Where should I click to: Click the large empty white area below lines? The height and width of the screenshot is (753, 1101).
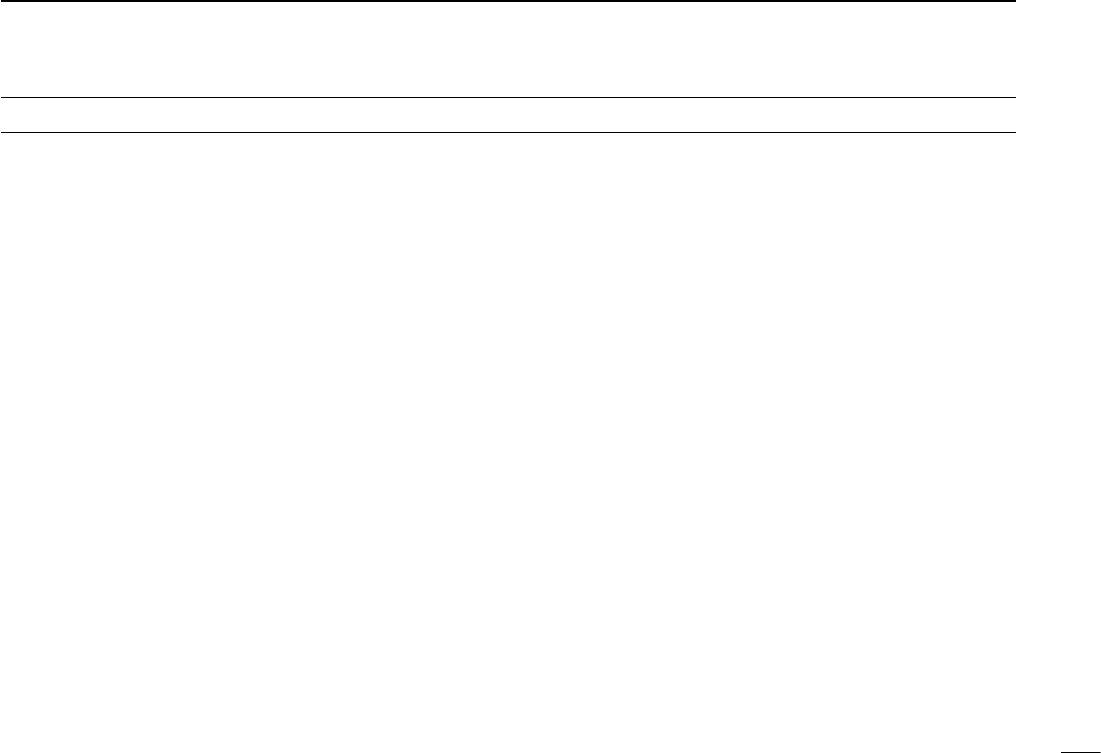(508, 443)
